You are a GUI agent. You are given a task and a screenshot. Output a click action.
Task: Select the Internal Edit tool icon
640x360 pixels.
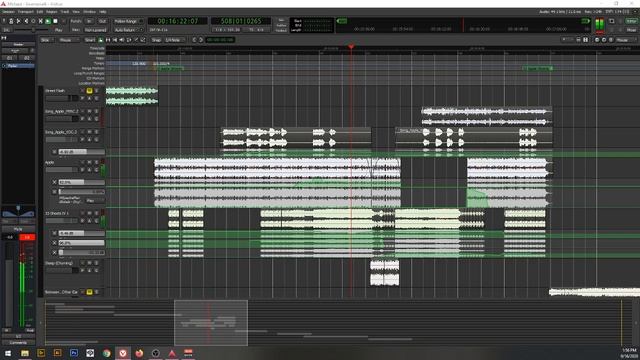143,40
